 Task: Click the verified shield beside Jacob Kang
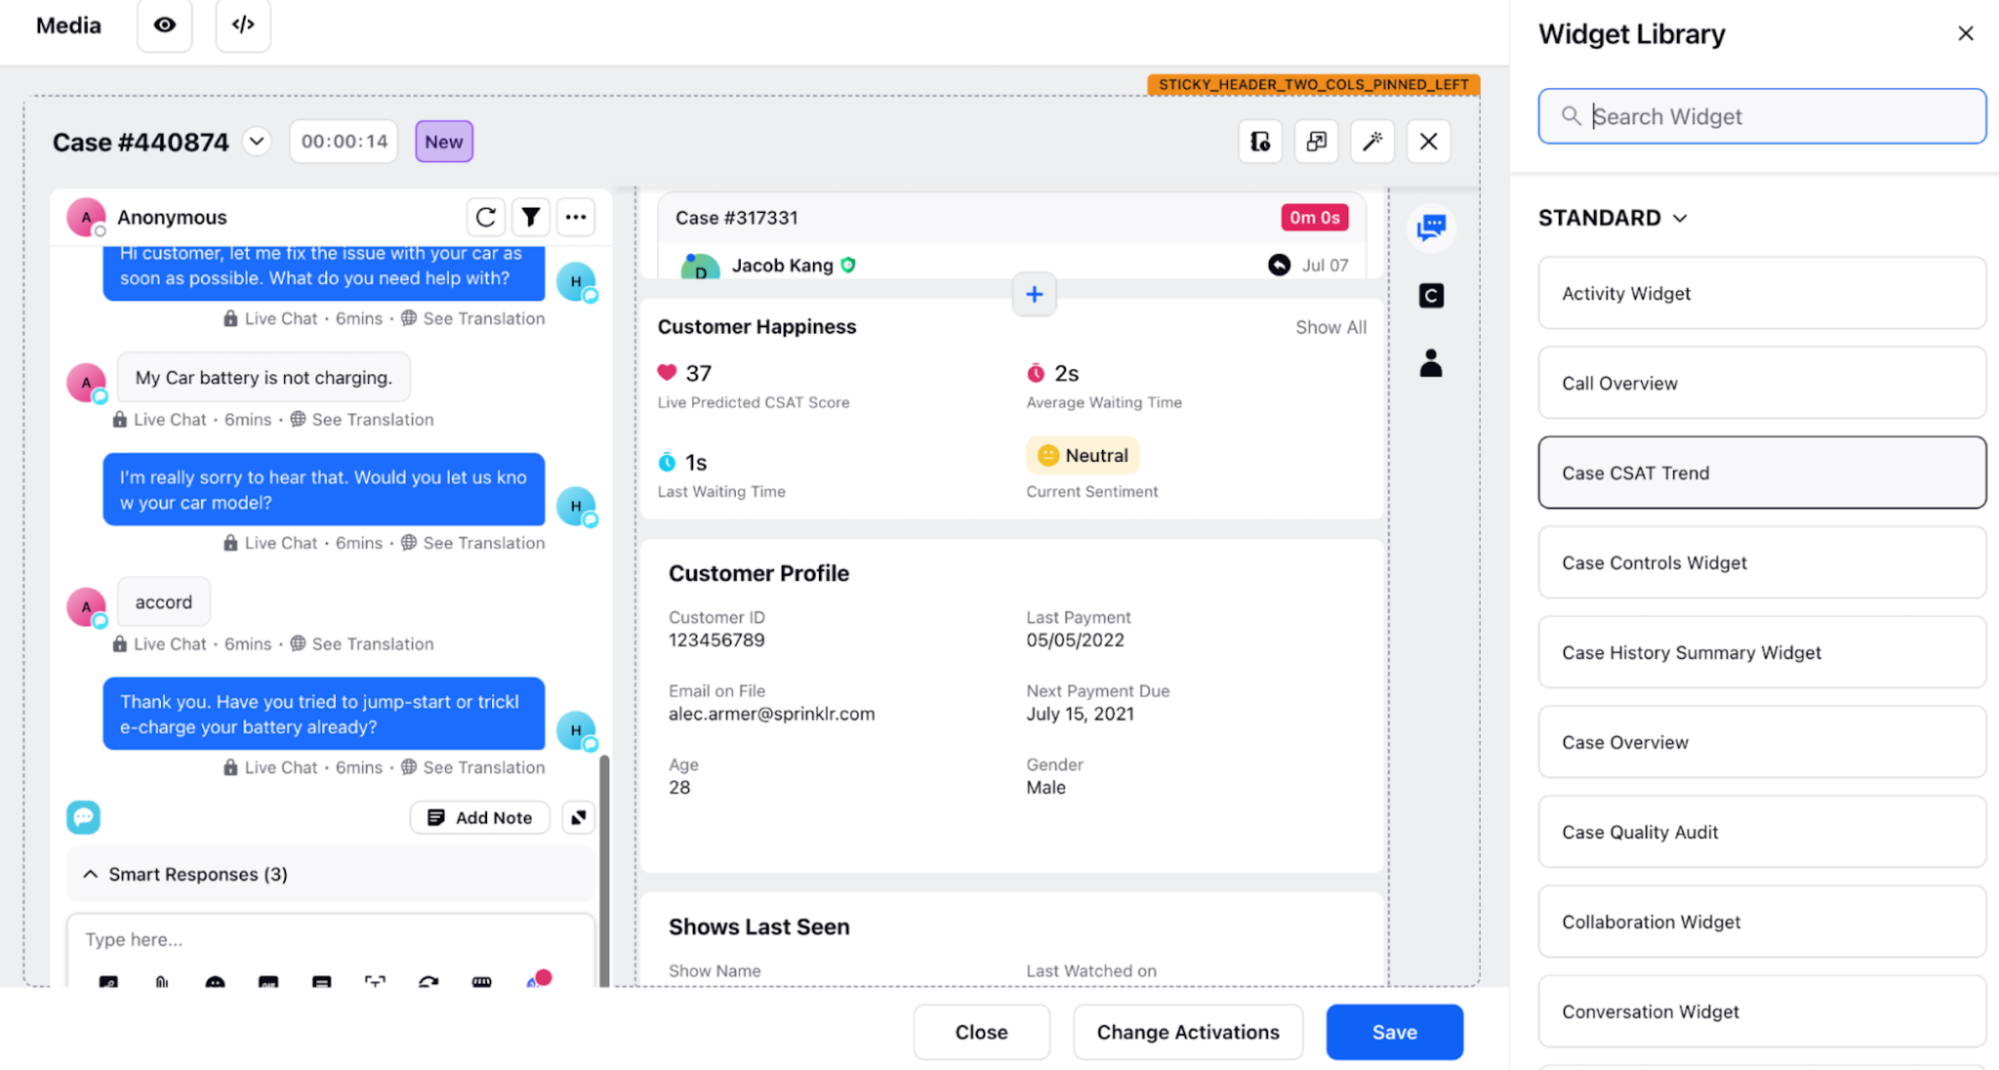[849, 265]
